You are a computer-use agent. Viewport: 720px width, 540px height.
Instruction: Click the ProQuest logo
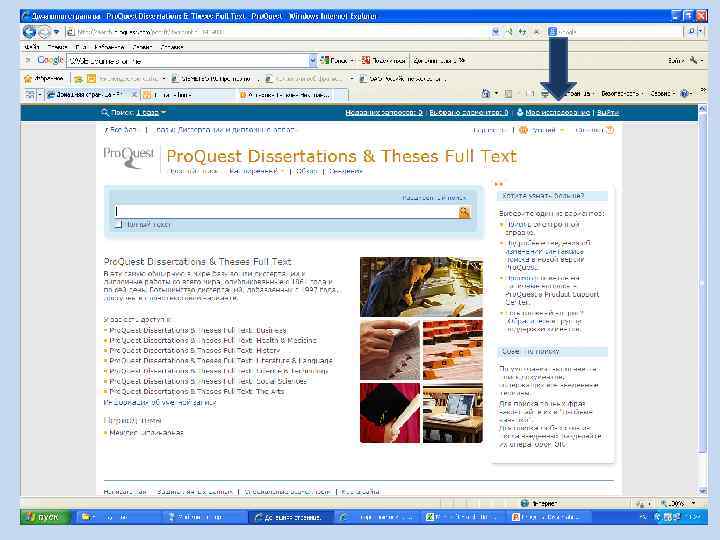tap(129, 158)
